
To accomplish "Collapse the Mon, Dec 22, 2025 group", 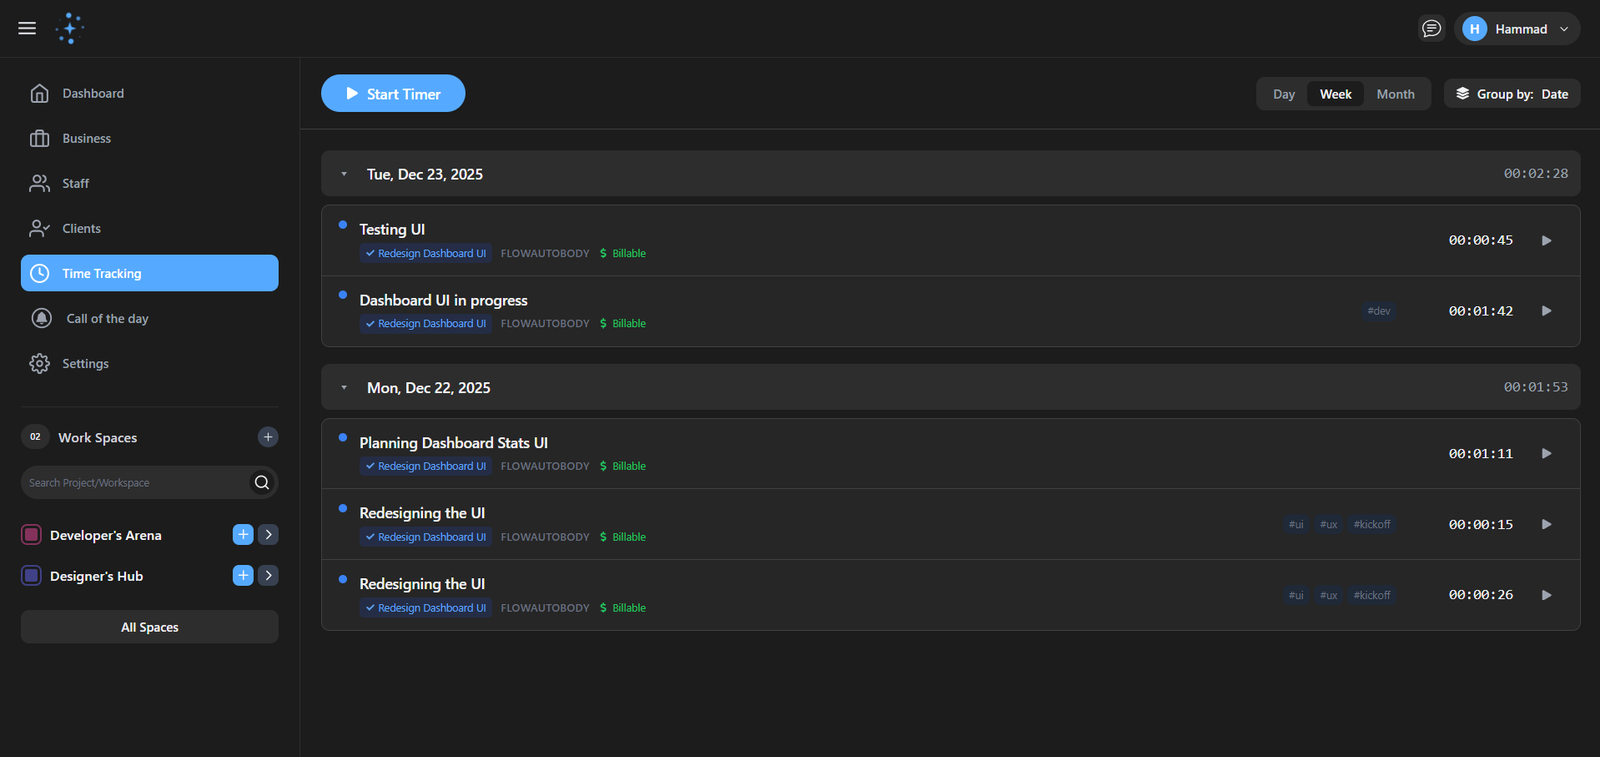I will (344, 388).
